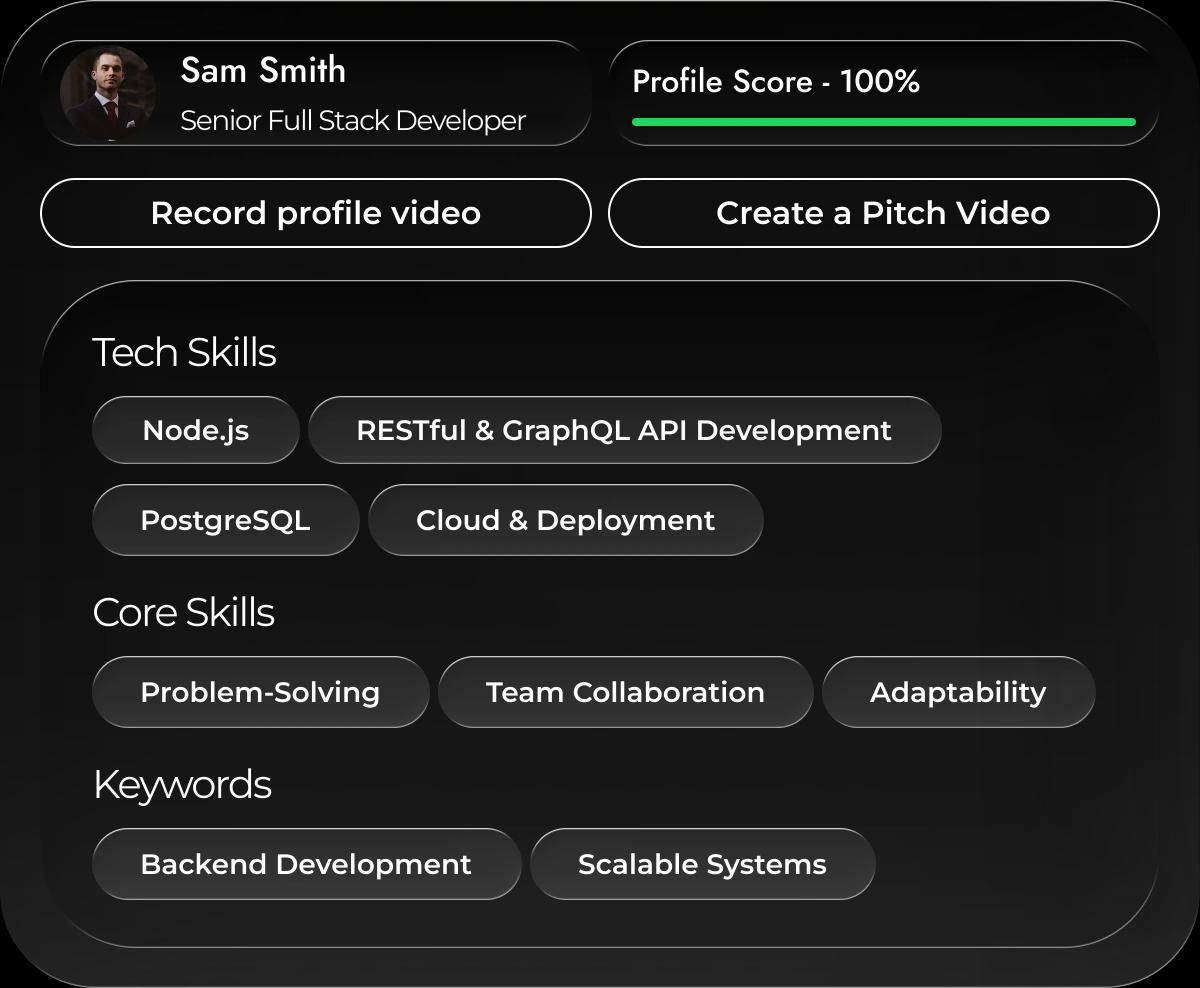Pick the Team Collaboration tag

click(x=625, y=693)
